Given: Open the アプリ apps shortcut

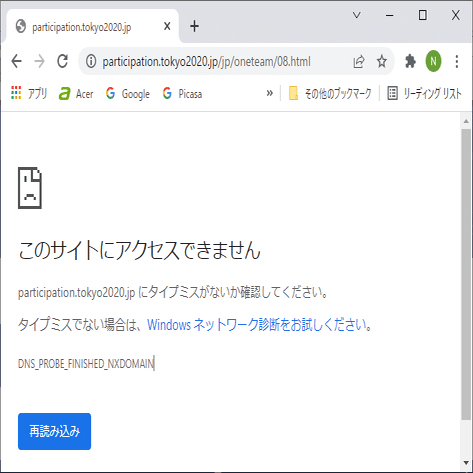Looking at the screenshot, I should [29, 93].
